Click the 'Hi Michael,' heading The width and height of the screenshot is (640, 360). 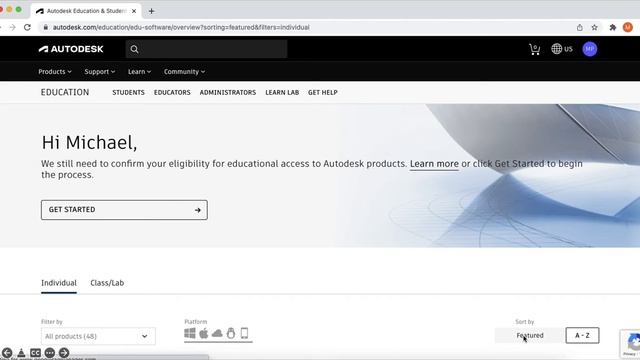(x=89, y=142)
